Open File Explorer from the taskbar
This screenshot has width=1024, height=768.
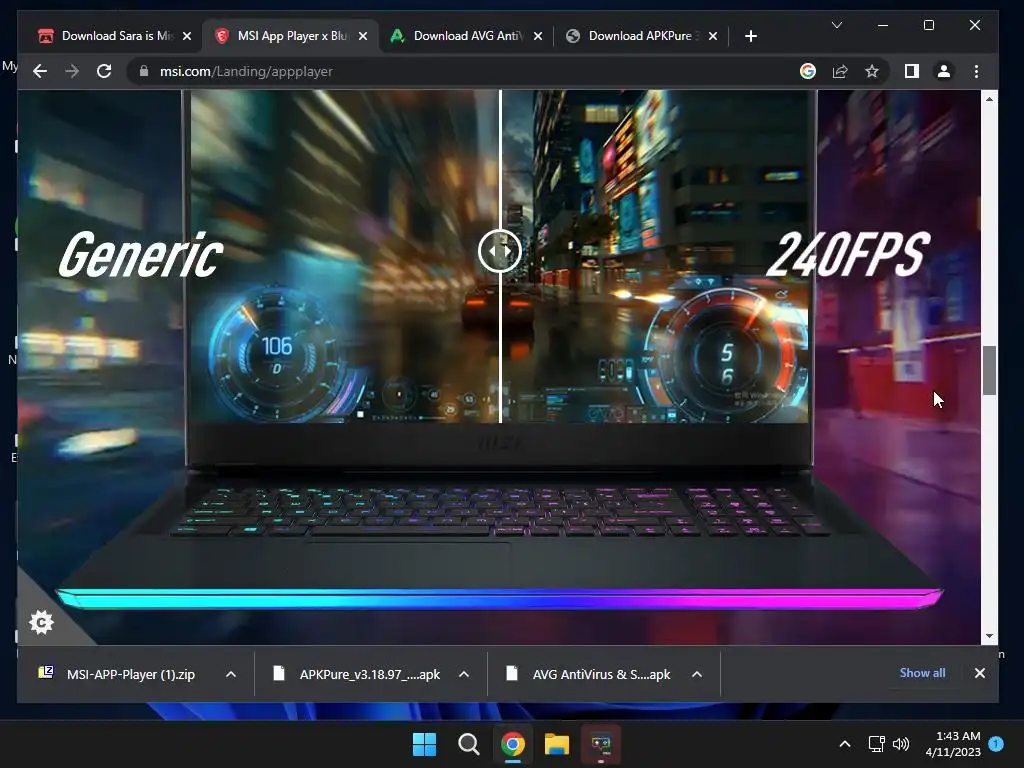pyautogui.click(x=557, y=744)
